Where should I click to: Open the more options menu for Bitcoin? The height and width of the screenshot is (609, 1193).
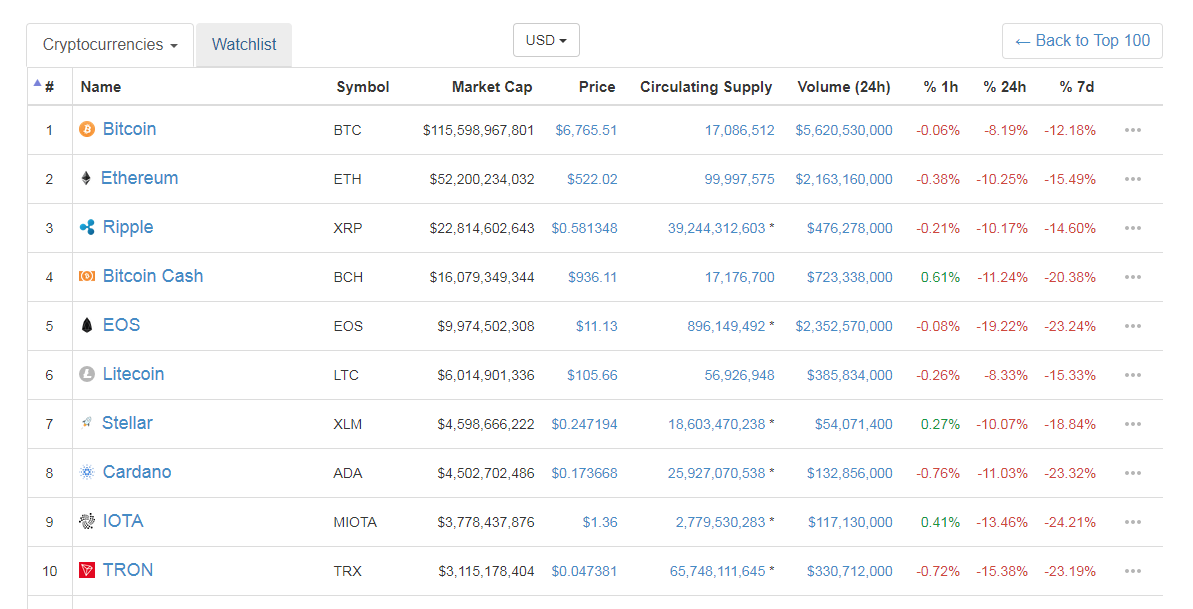[1132, 130]
